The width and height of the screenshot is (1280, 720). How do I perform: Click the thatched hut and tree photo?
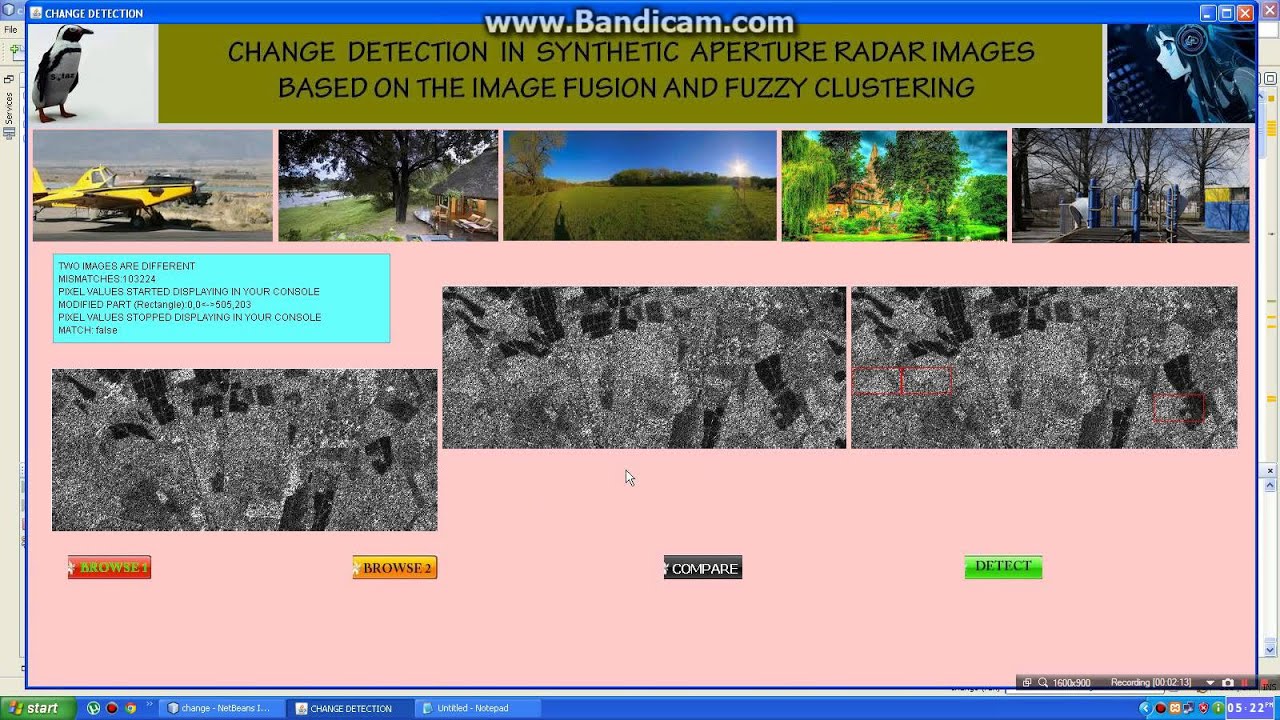click(388, 185)
